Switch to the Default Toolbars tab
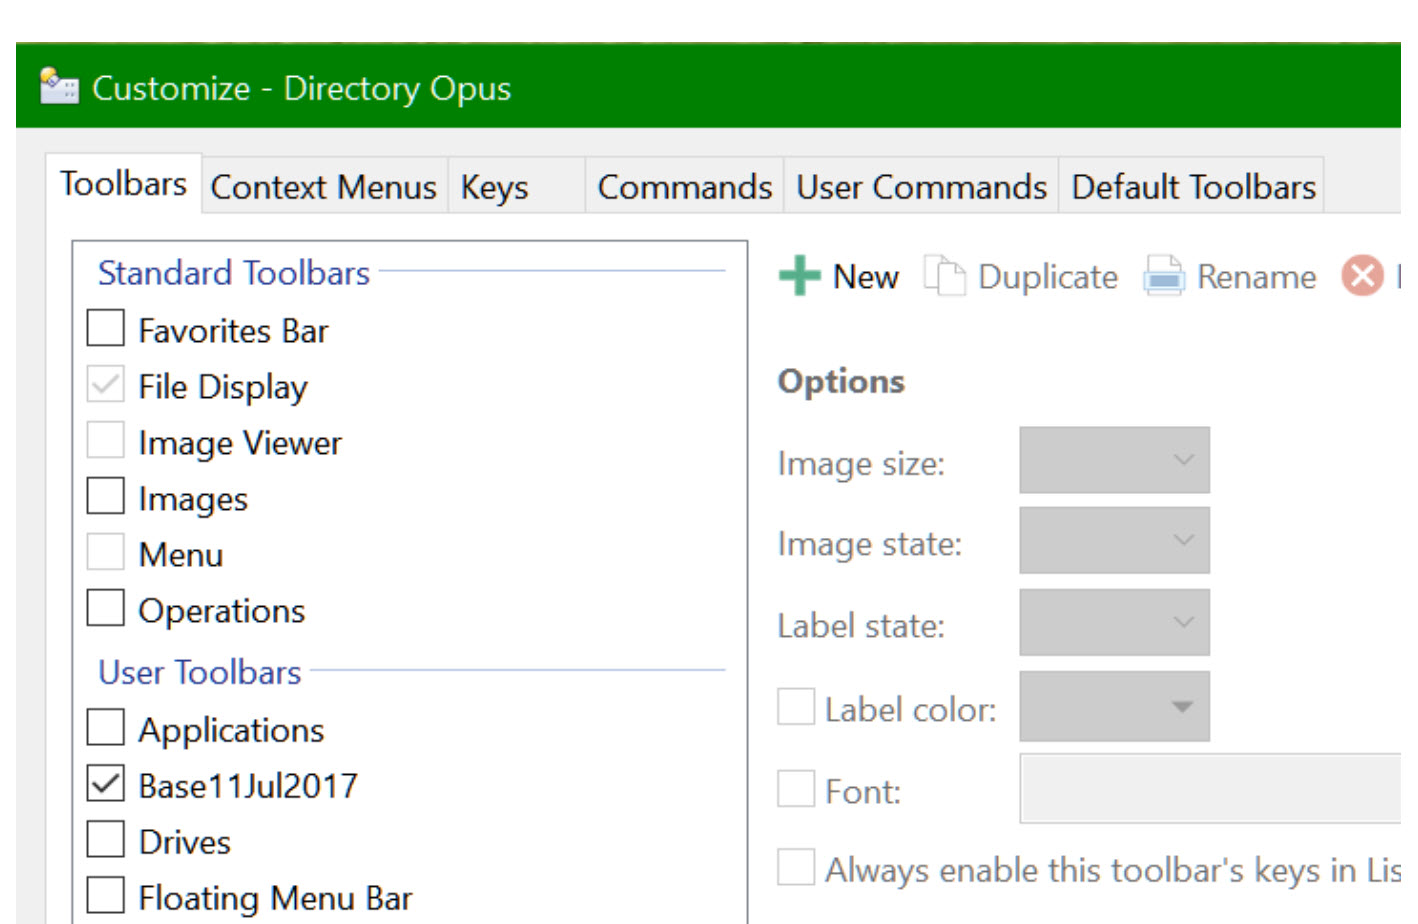1418x924 pixels. tap(1193, 187)
